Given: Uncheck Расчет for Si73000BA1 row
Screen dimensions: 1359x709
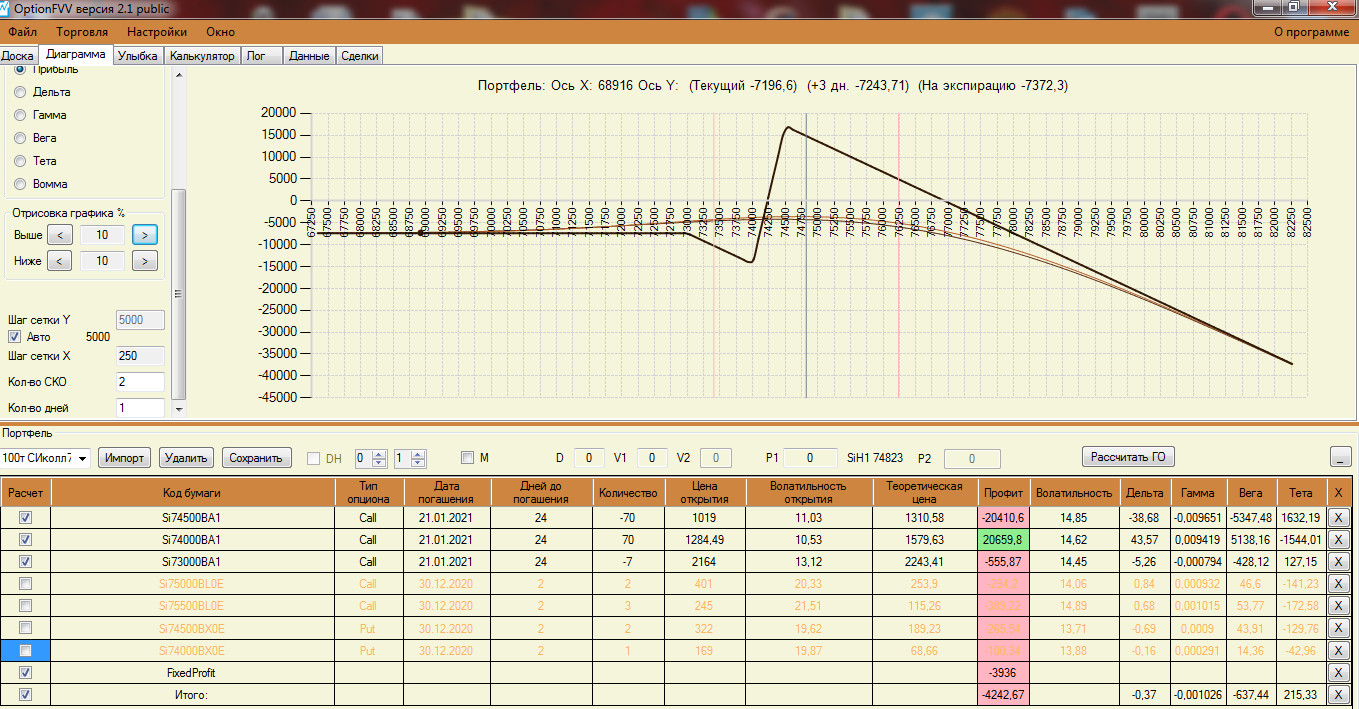Looking at the screenshot, I should (x=26, y=562).
